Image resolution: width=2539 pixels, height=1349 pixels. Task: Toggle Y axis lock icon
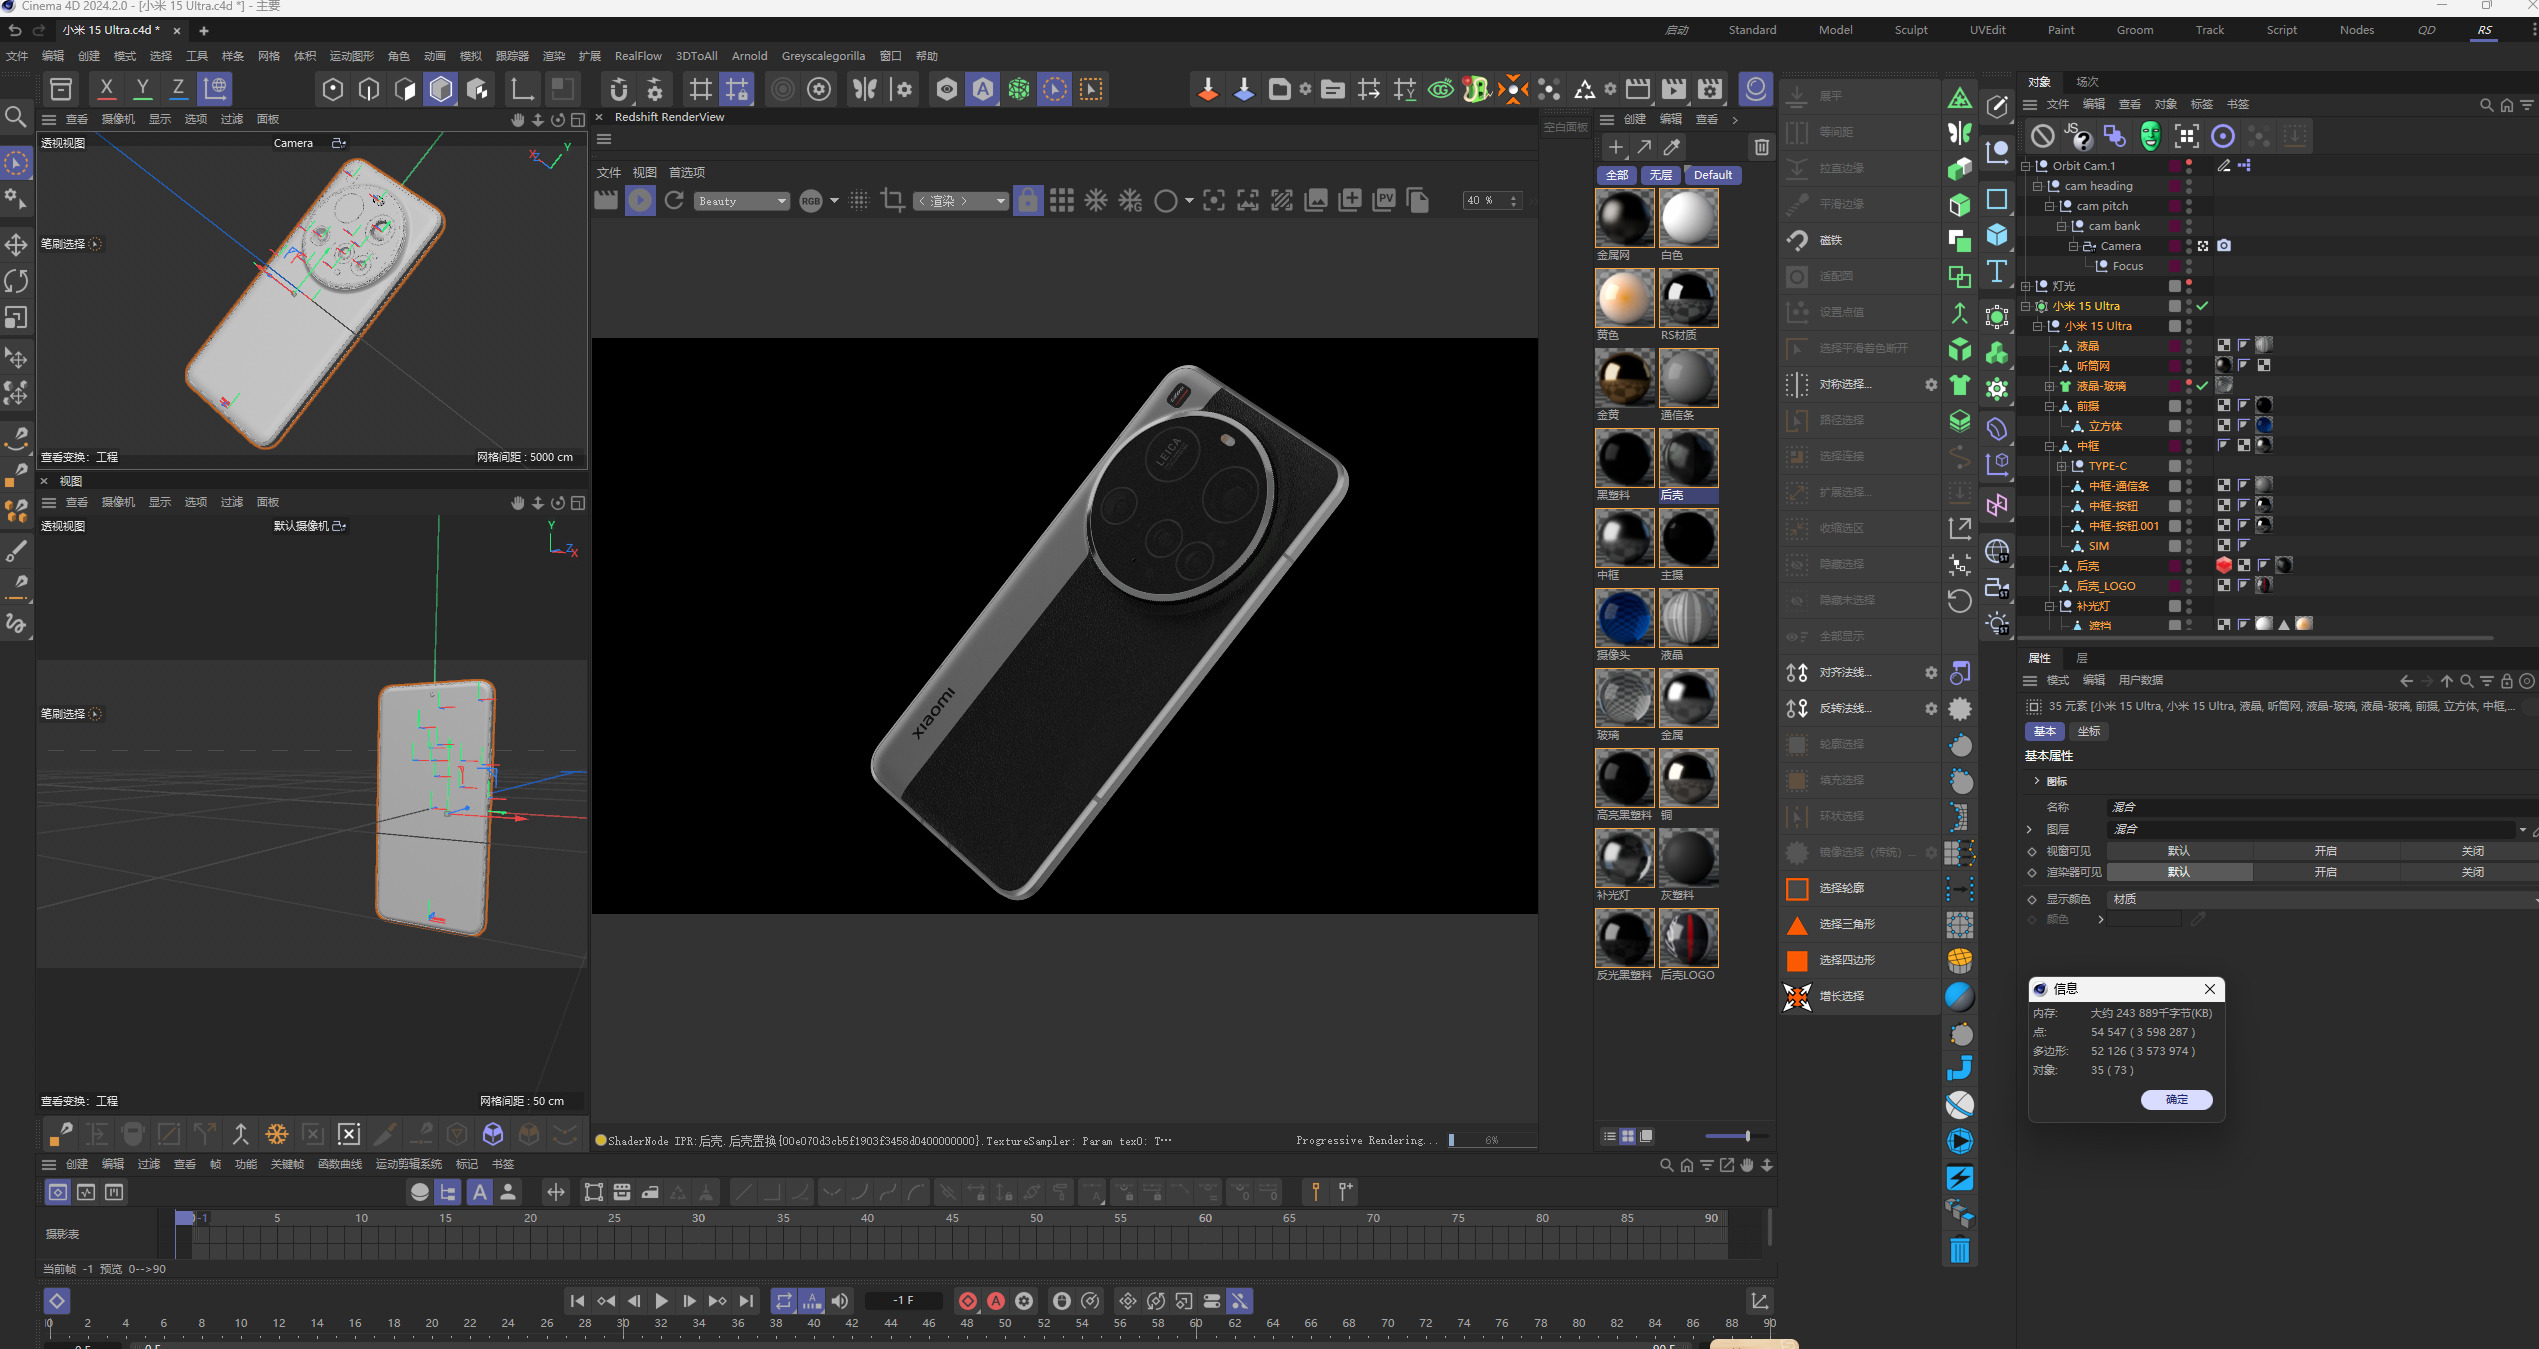[143, 89]
